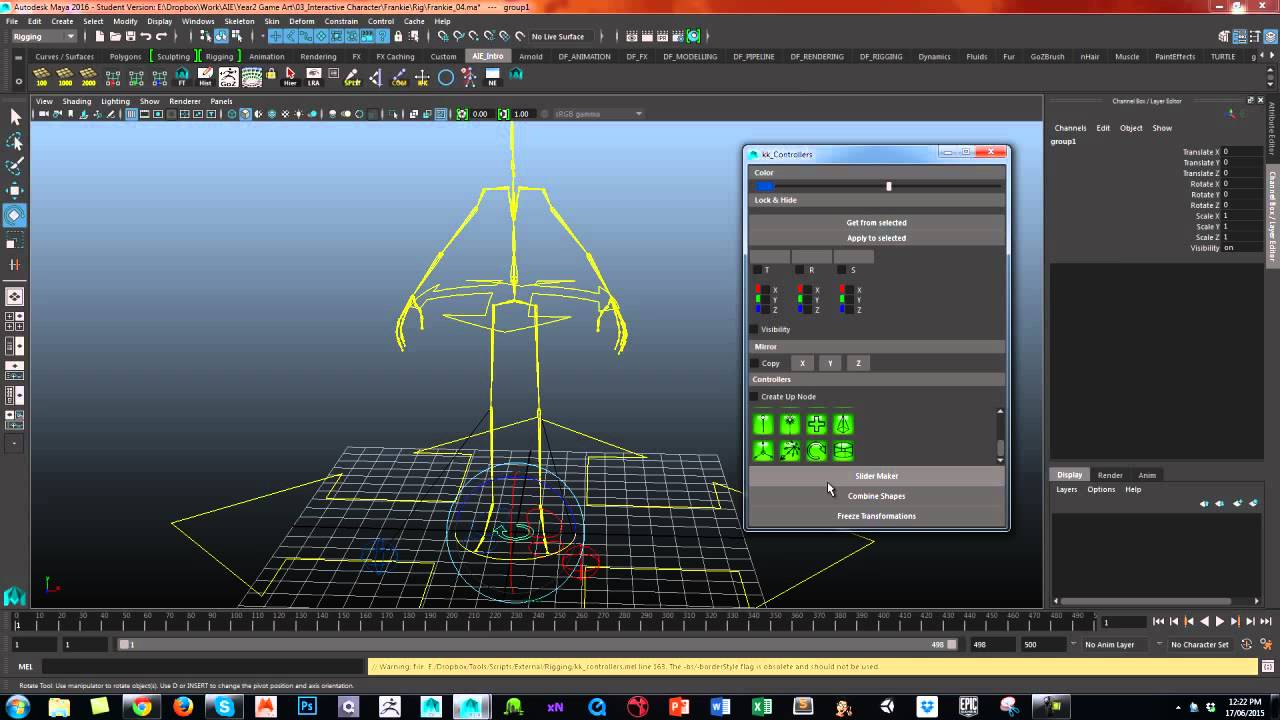This screenshot has height=720, width=1280.
Task: Pick the Move tool in toolbox
Action: [x=15, y=190]
